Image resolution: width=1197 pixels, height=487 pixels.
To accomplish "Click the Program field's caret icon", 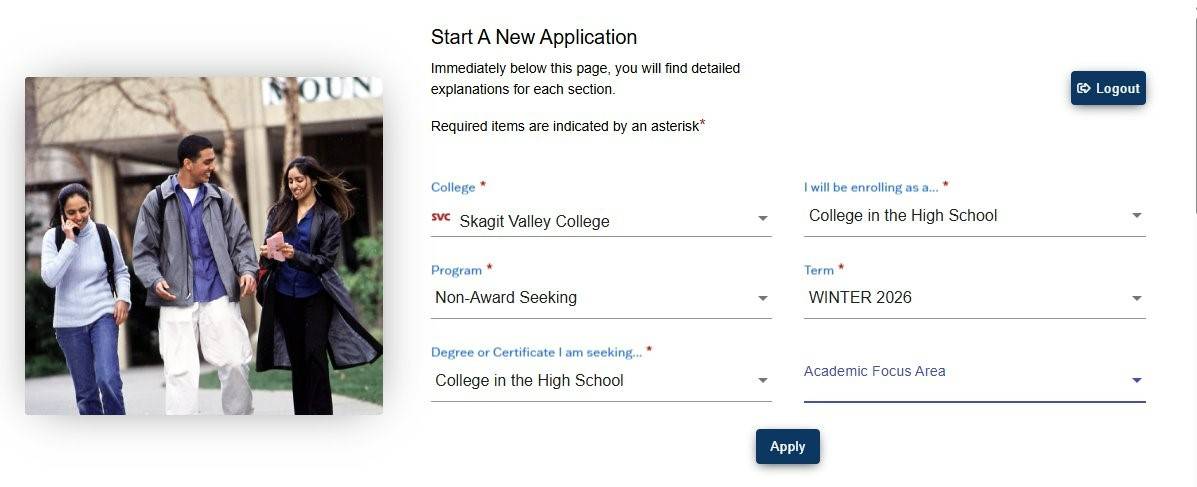I will coord(762,298).
